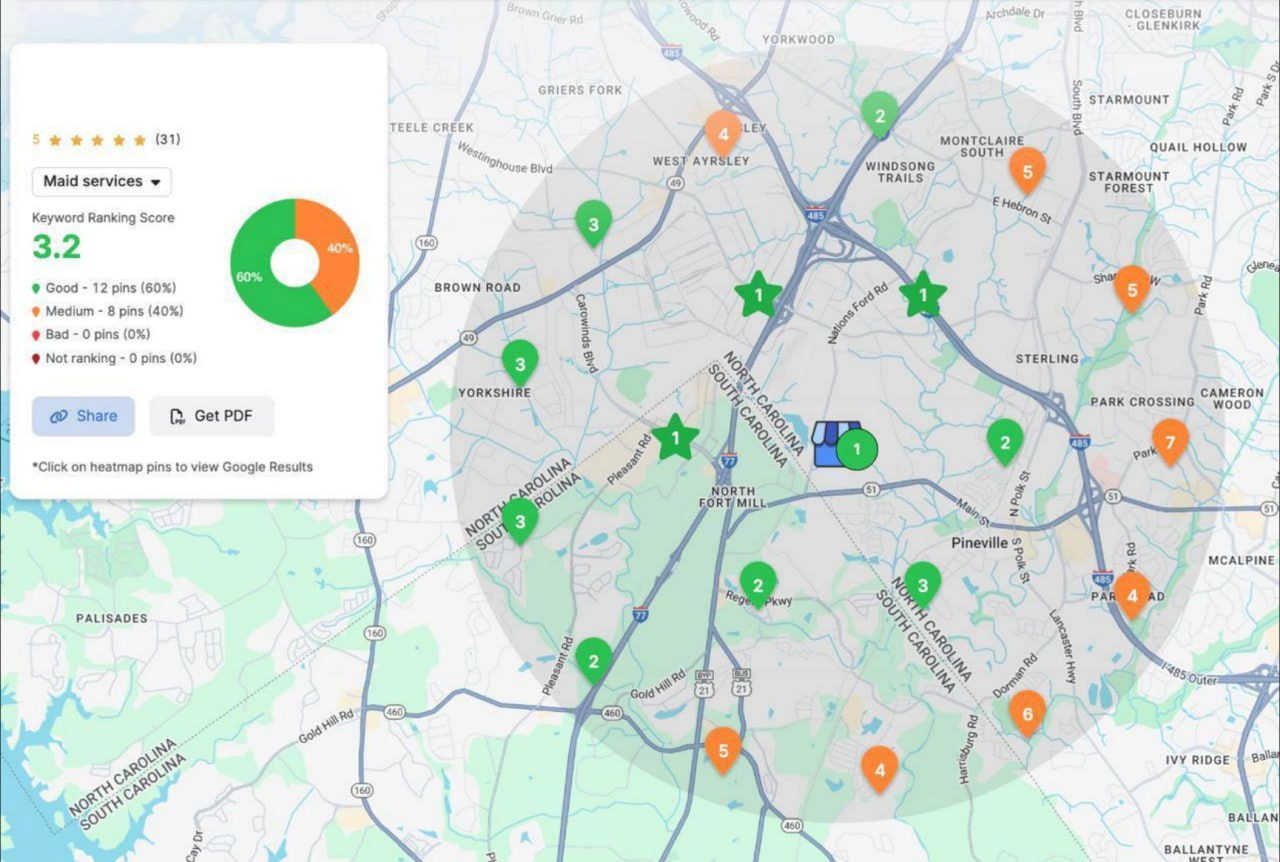Click green pin 3 by Carowinds Blvd
Viewport: 1280px width, 862px height.
(593, 223)
